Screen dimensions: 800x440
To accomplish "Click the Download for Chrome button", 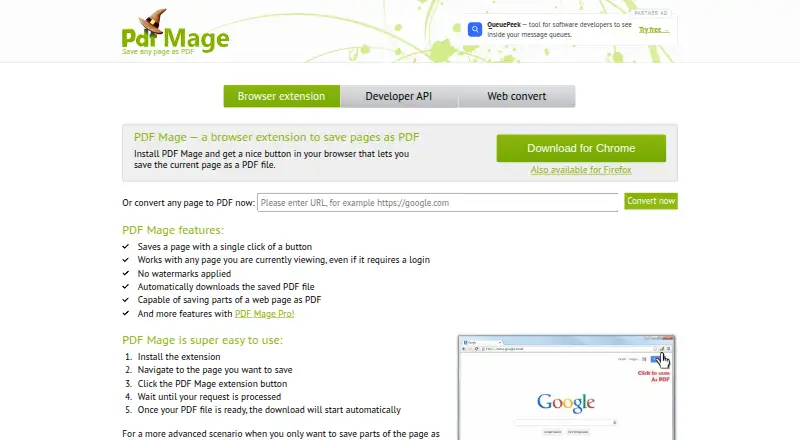I will (x=581, y=148).
